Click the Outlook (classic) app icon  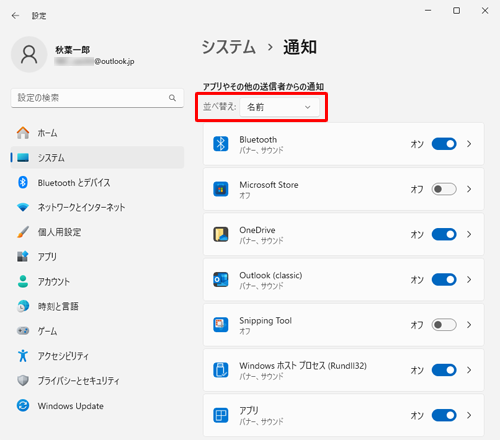click(221, 280)
